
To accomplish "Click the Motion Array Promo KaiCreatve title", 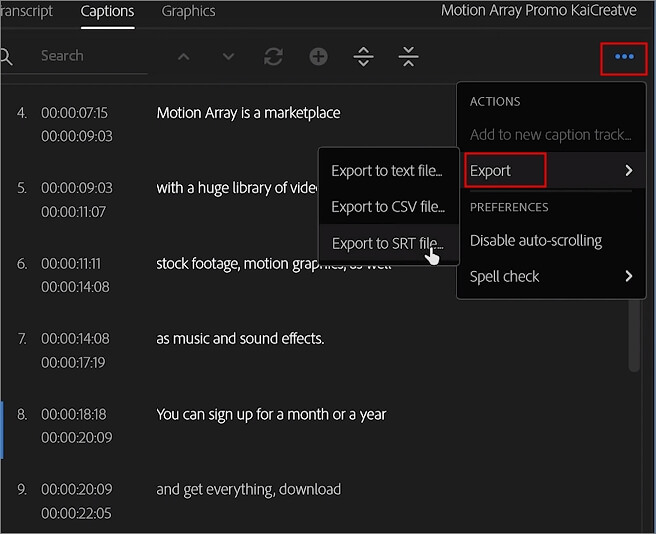I will click(x=538, y=10).
